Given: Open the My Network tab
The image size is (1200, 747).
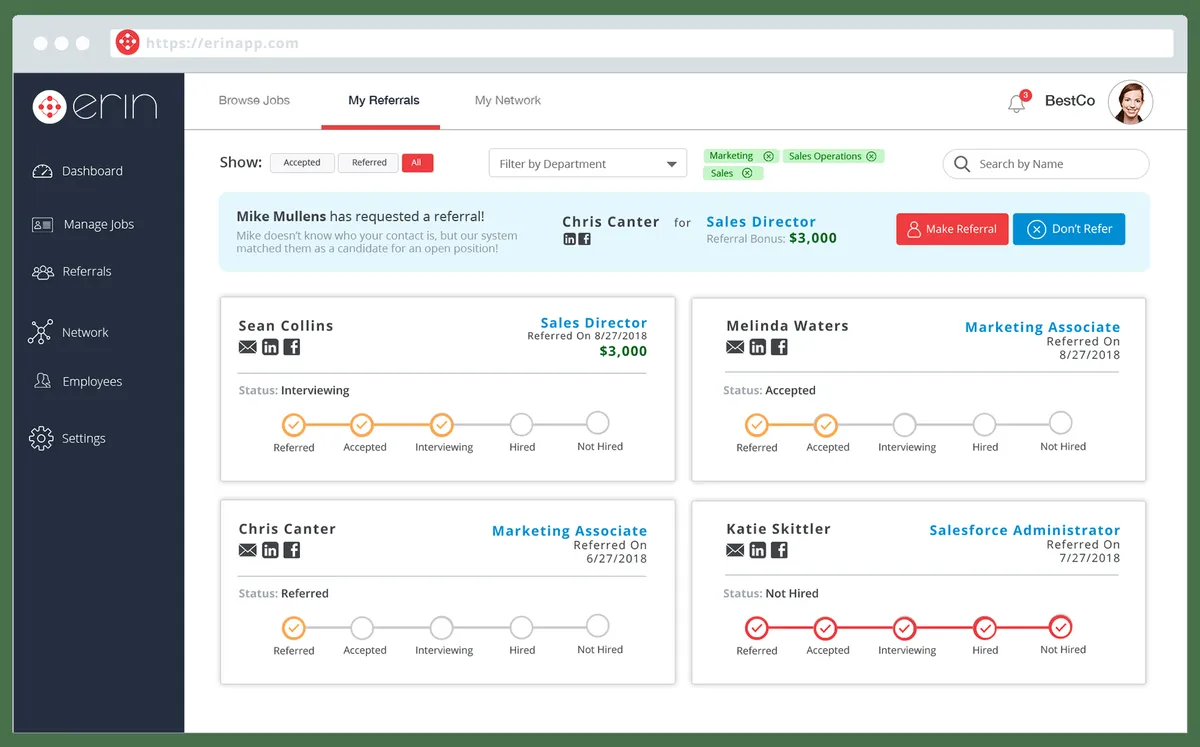Looking at the screenshot, I should tap(508, 100).
